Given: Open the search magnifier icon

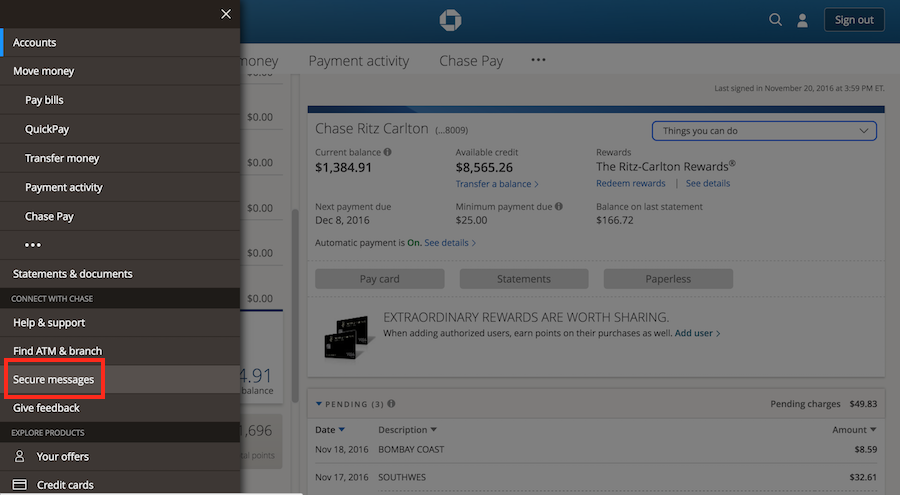Looking at the screenshot, I should (775, 20).
